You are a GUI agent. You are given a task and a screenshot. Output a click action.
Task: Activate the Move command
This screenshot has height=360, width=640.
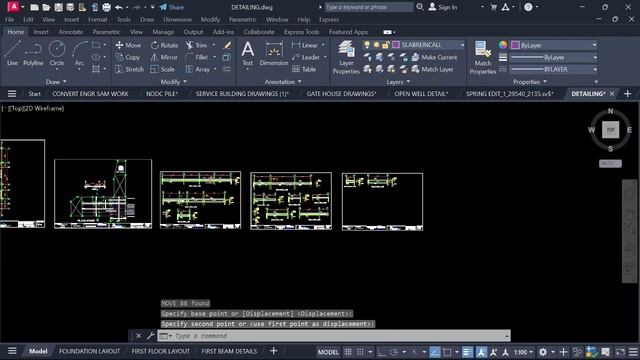[128, 45]
